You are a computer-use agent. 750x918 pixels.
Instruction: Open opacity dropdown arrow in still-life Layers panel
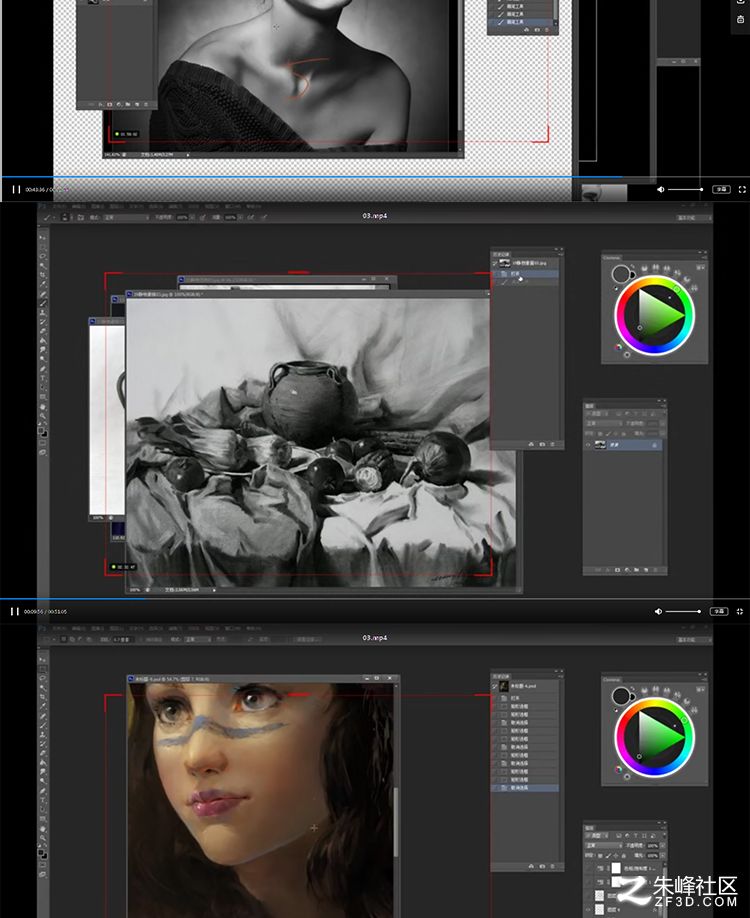pos(662,423)
